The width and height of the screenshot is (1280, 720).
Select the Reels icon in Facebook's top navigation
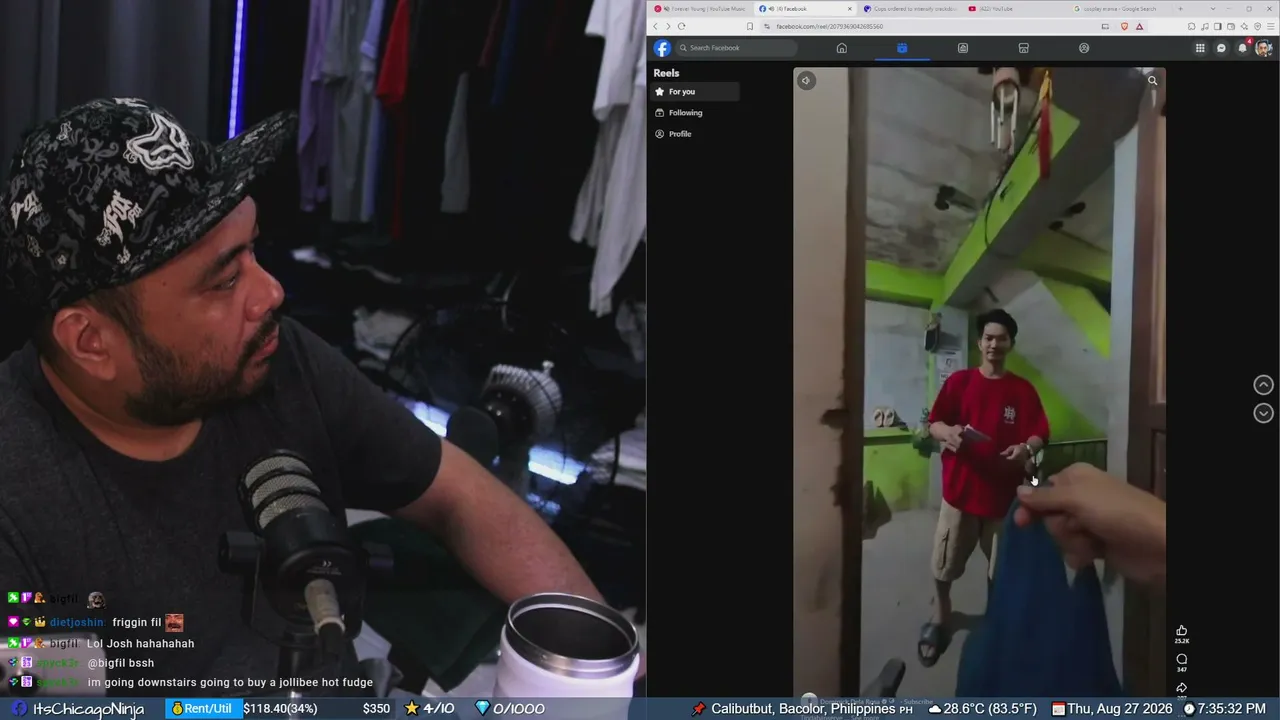[x=902, y=48]
